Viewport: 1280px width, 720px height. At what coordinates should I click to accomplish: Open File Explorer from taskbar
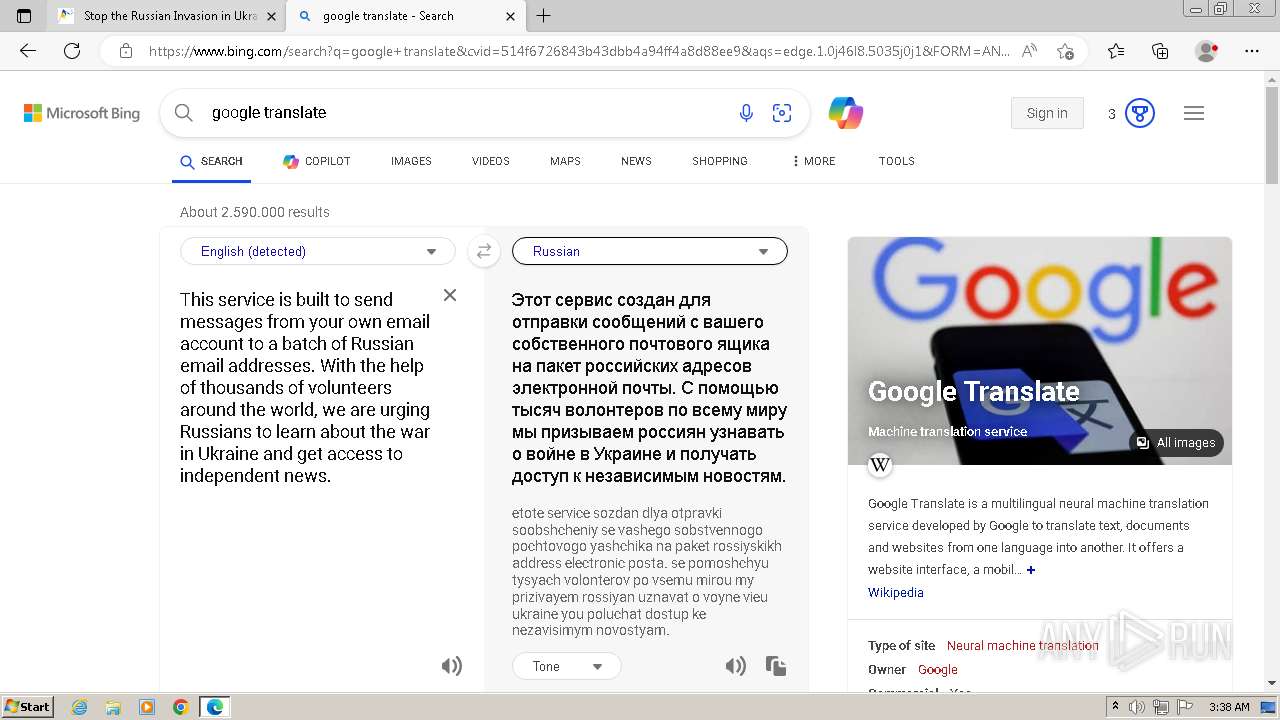point(113,707)
